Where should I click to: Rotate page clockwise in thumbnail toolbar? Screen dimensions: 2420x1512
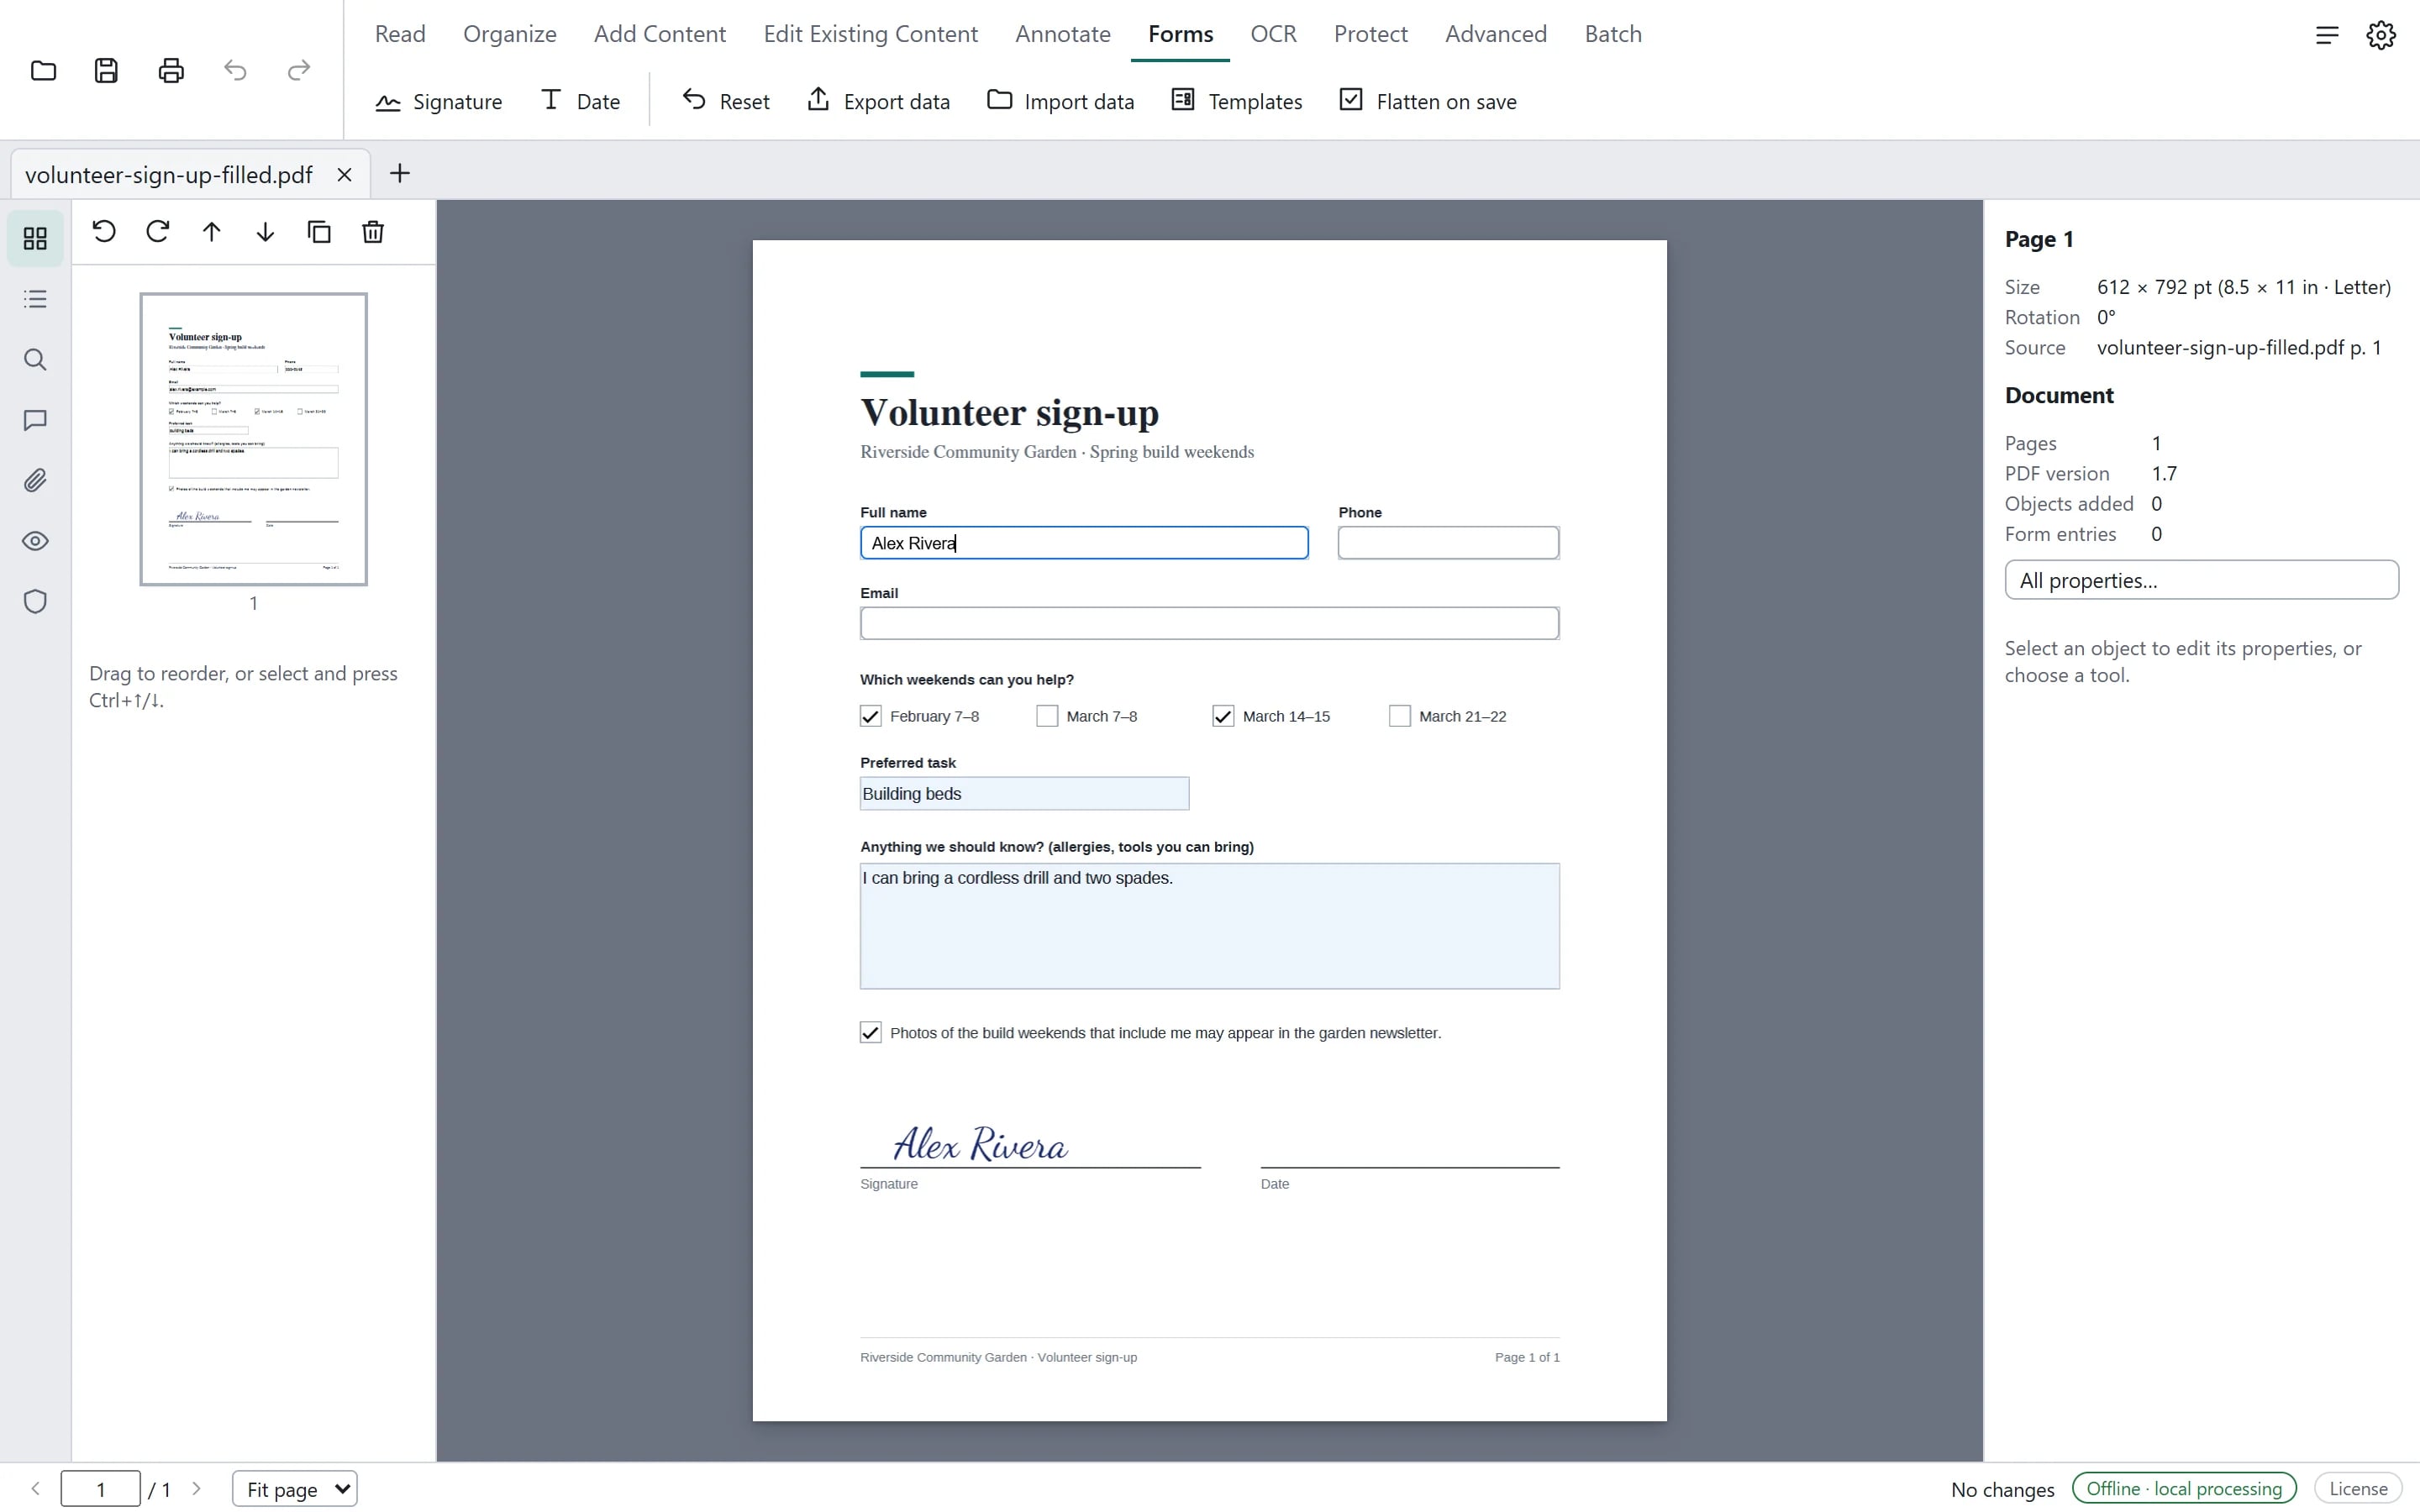(x=158, y=232)
